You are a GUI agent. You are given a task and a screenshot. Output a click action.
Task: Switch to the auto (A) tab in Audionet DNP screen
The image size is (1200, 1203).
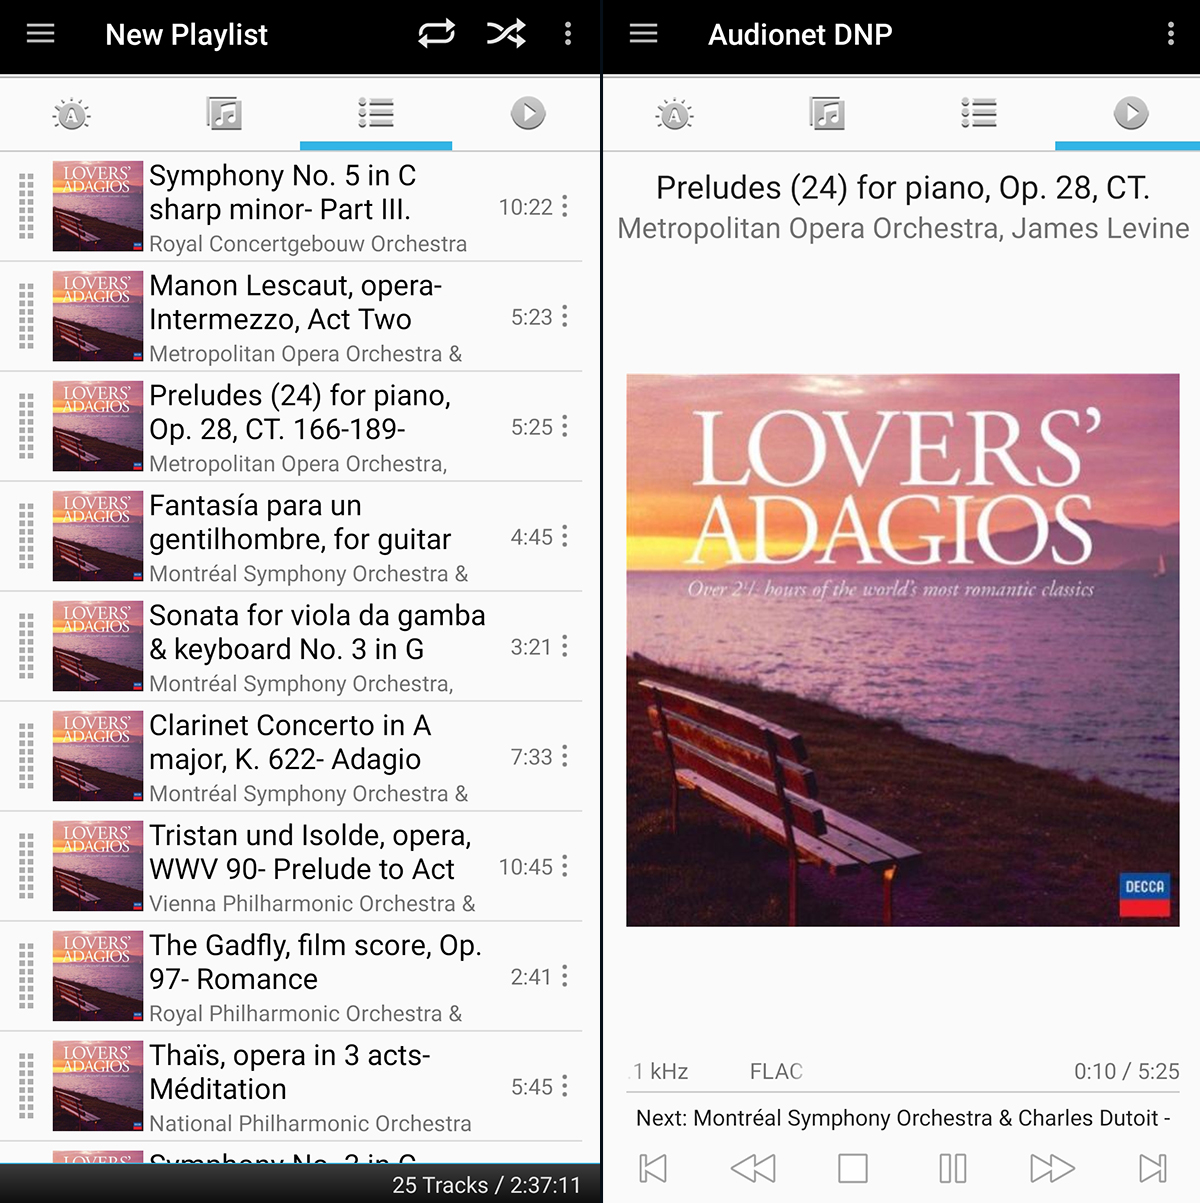(x=674, y=114)
